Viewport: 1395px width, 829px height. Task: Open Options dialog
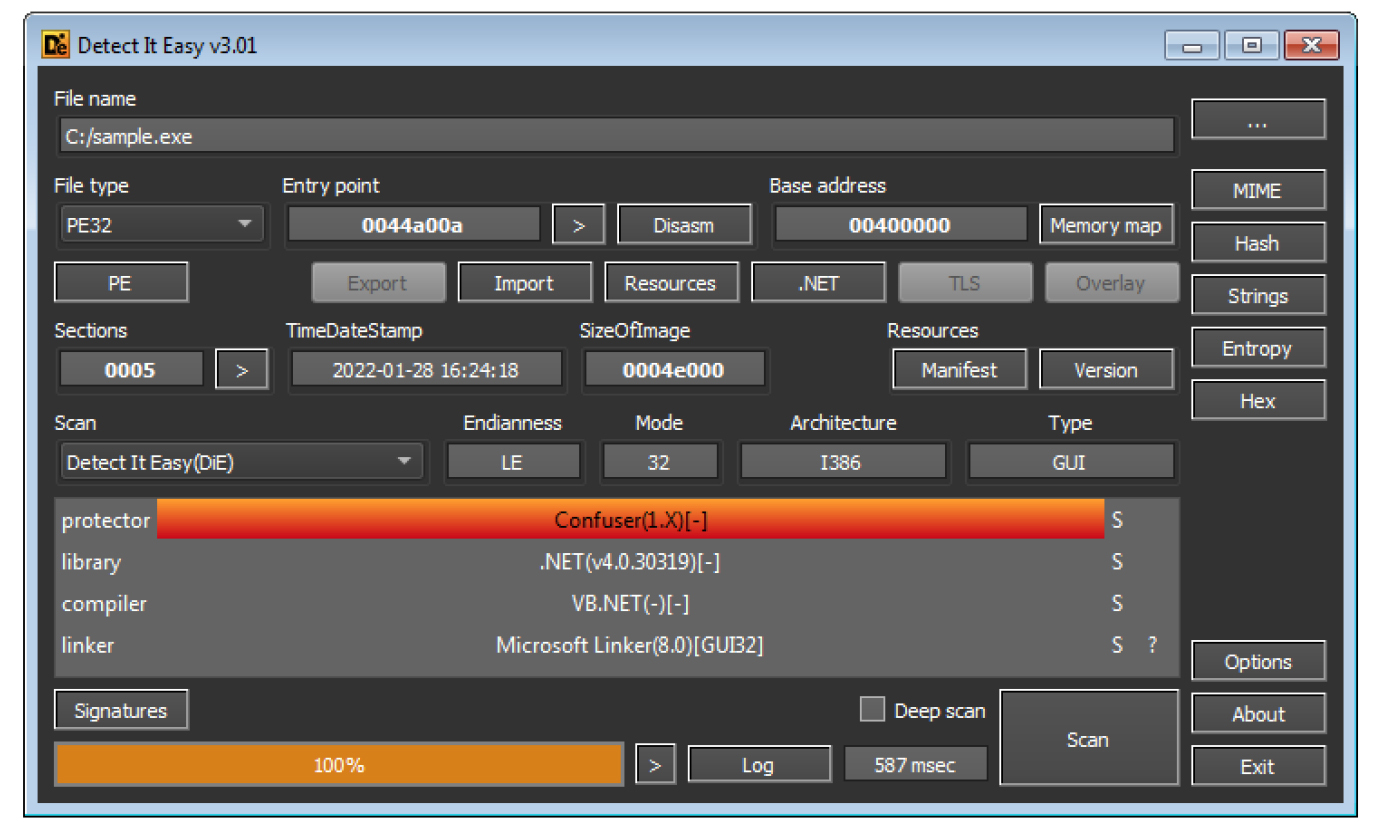click(1258, 662)
